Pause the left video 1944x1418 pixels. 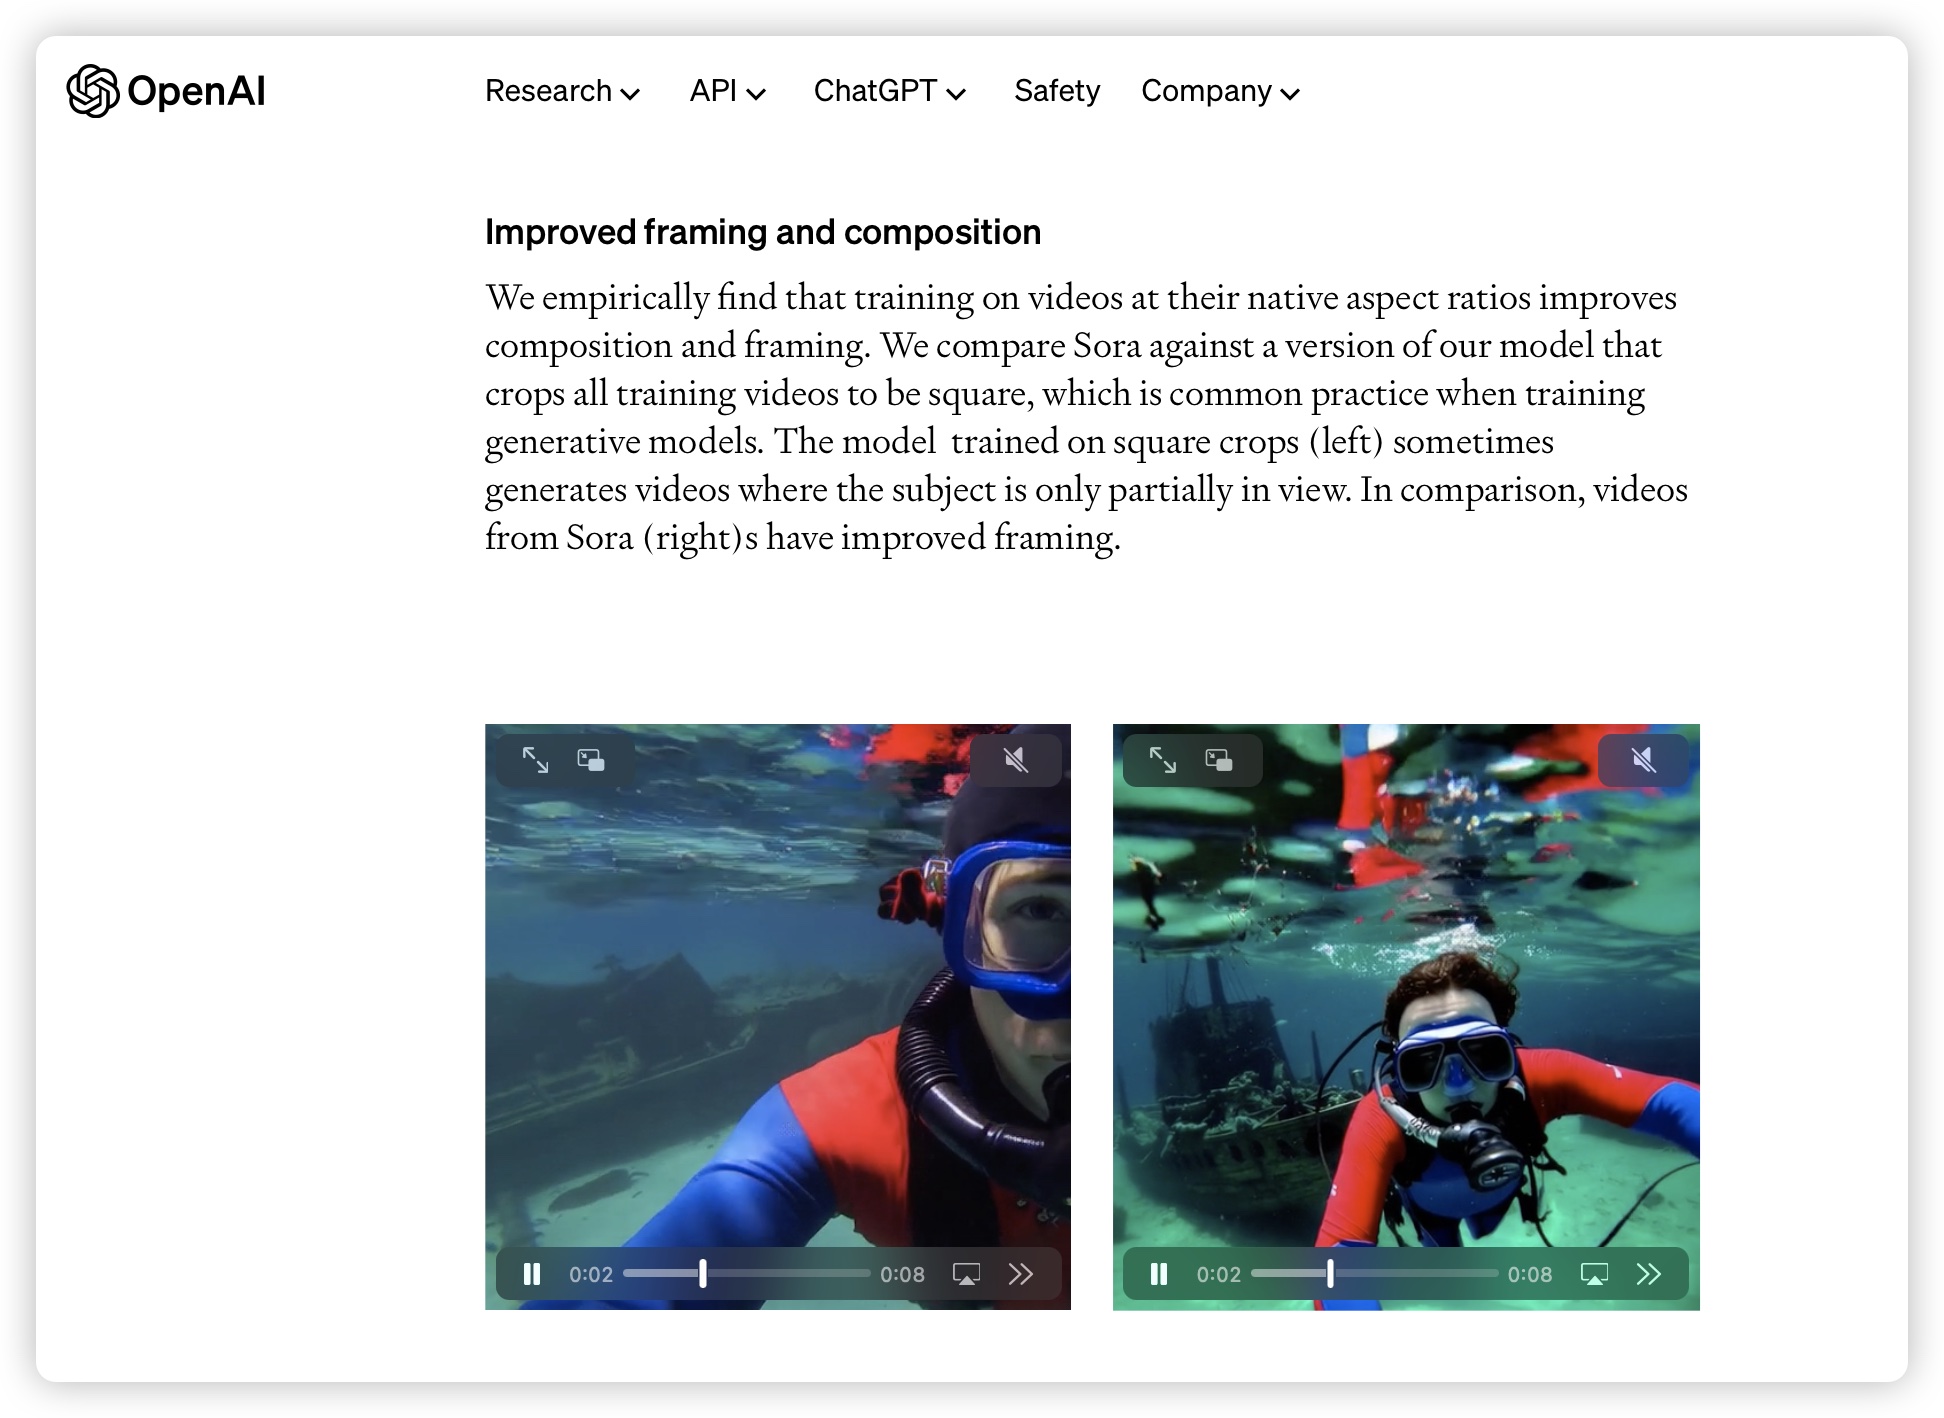[532, 1274]
